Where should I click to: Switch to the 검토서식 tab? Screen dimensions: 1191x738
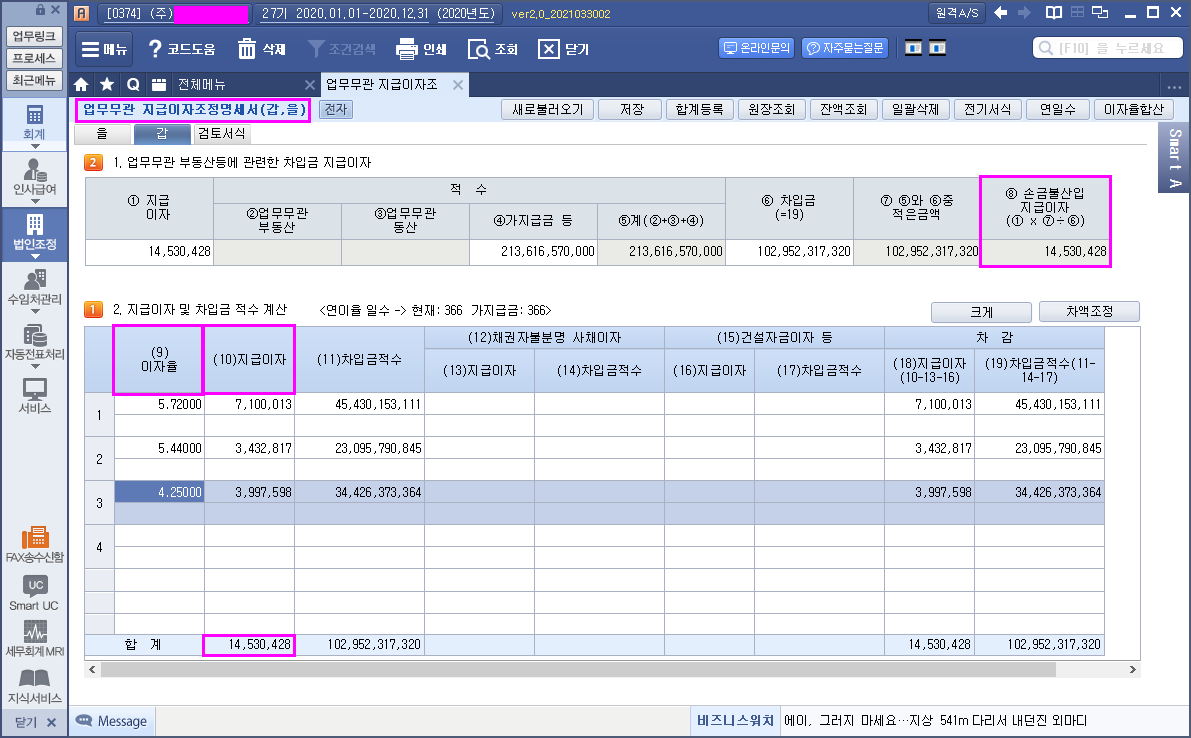pyautogui.click(x=221, y=133)
